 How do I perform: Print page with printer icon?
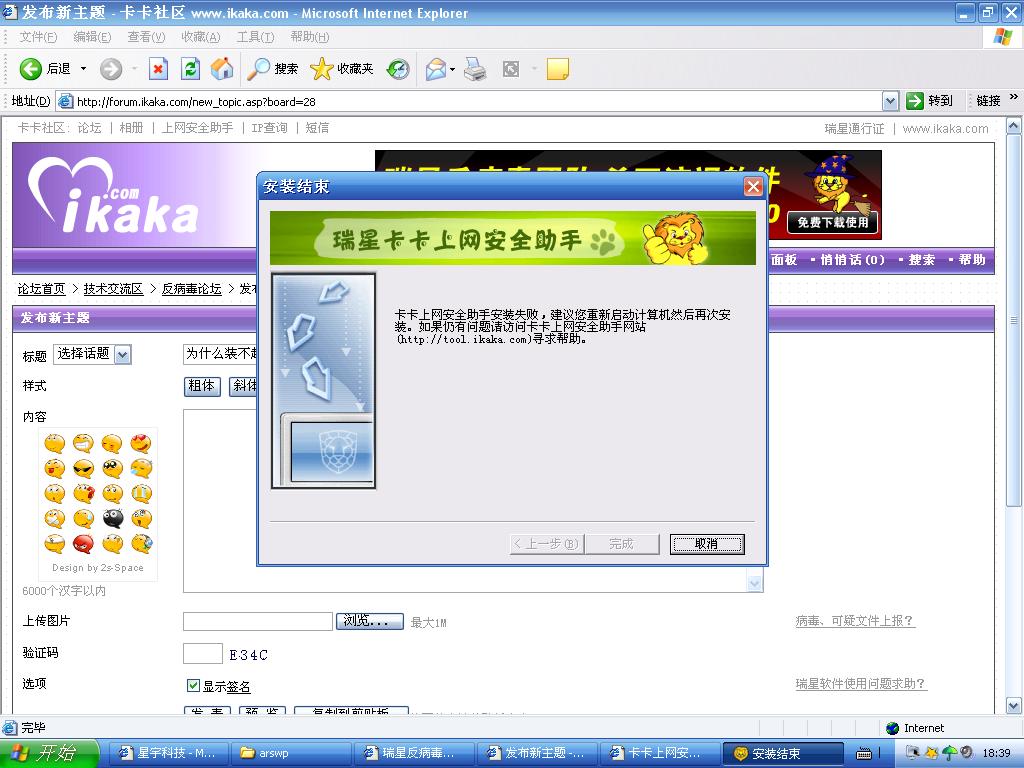tap(475, 69)
